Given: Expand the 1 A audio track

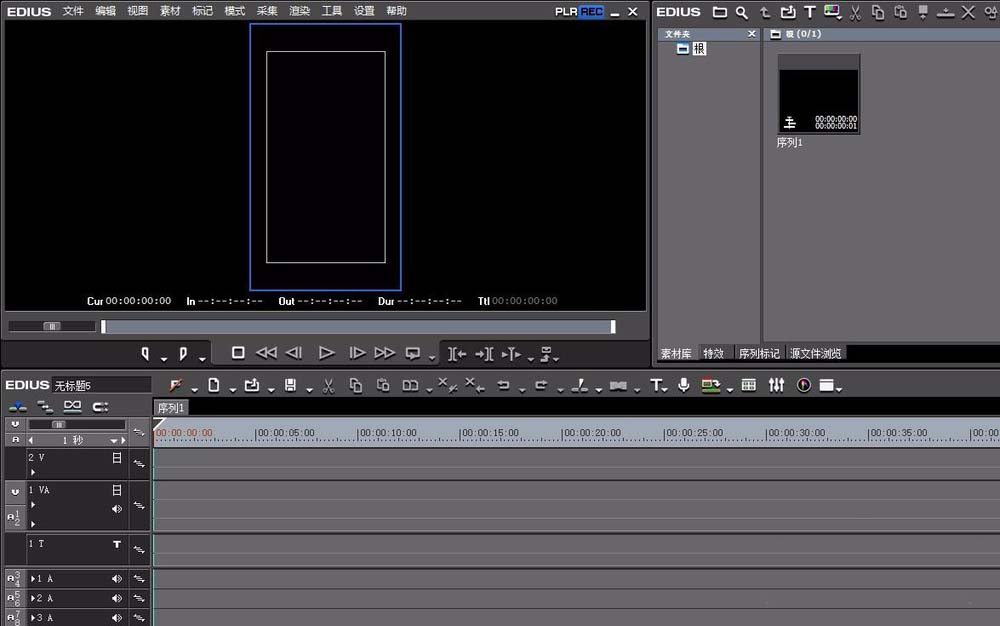Looking at the screenshot, I should (x=33, y=579).
